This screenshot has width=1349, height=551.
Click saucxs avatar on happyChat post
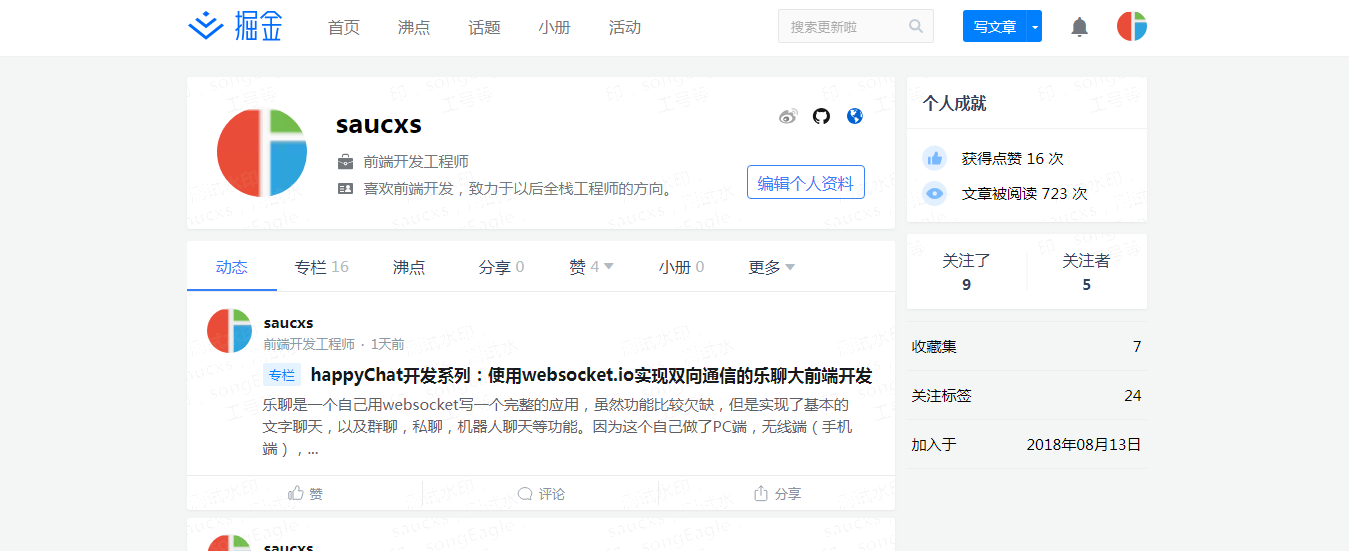[x=229, y=331]
